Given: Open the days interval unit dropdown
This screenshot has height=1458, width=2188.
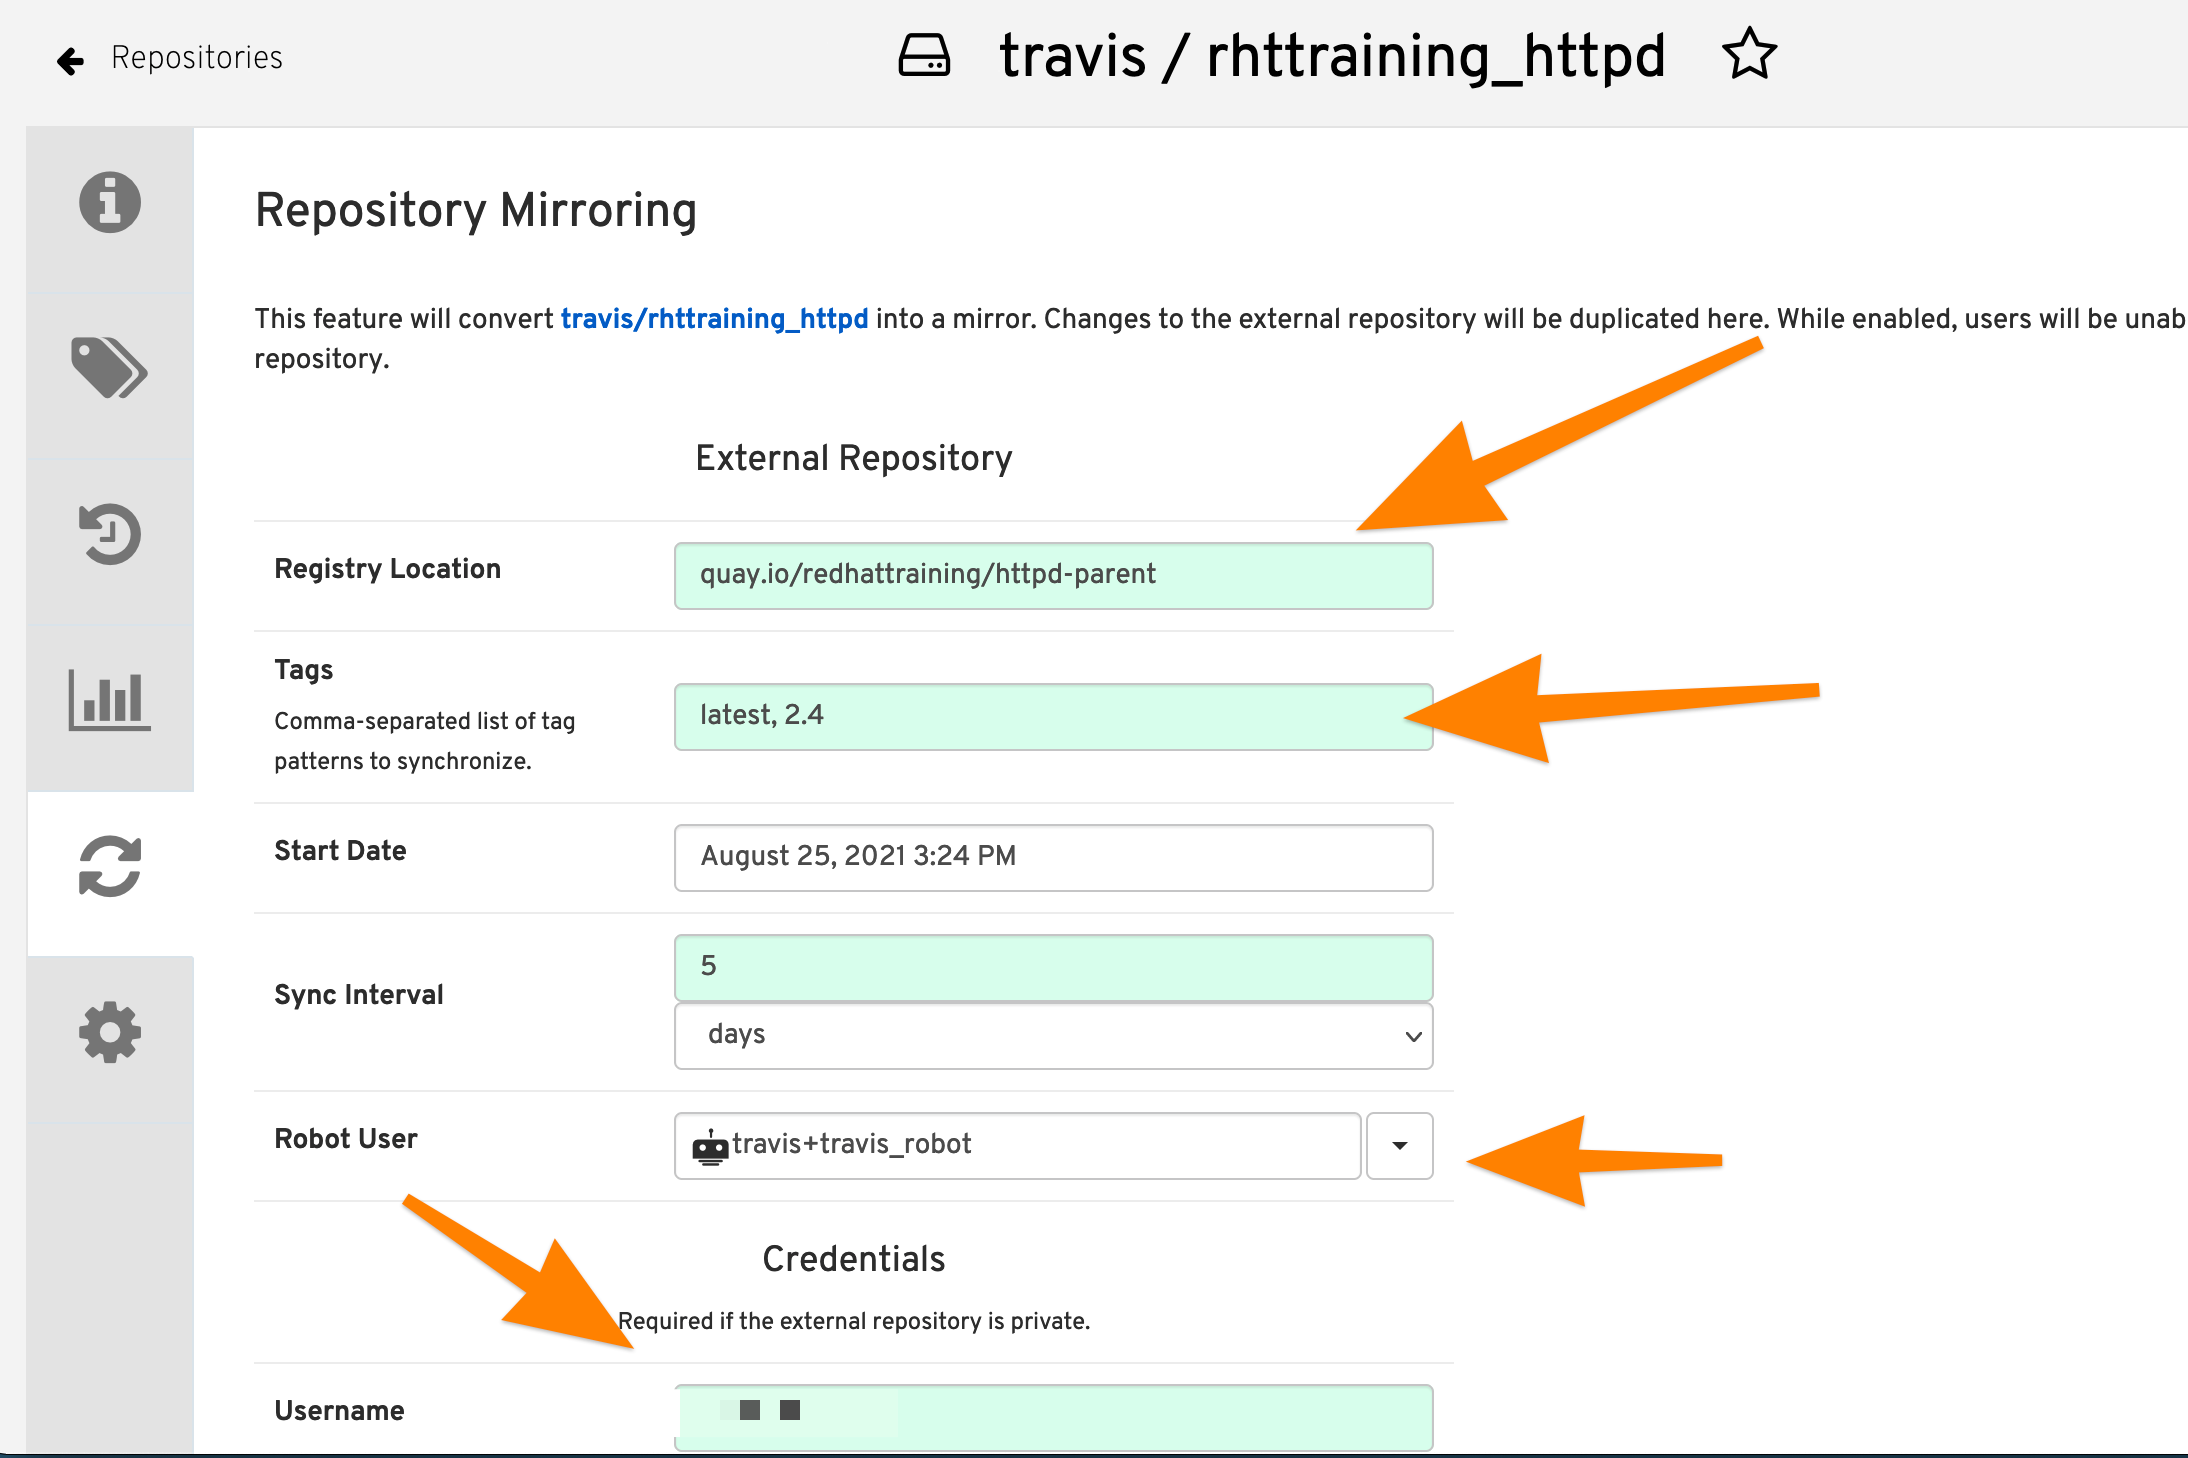Looking at the screenshot, I should pos(1053,1036).
